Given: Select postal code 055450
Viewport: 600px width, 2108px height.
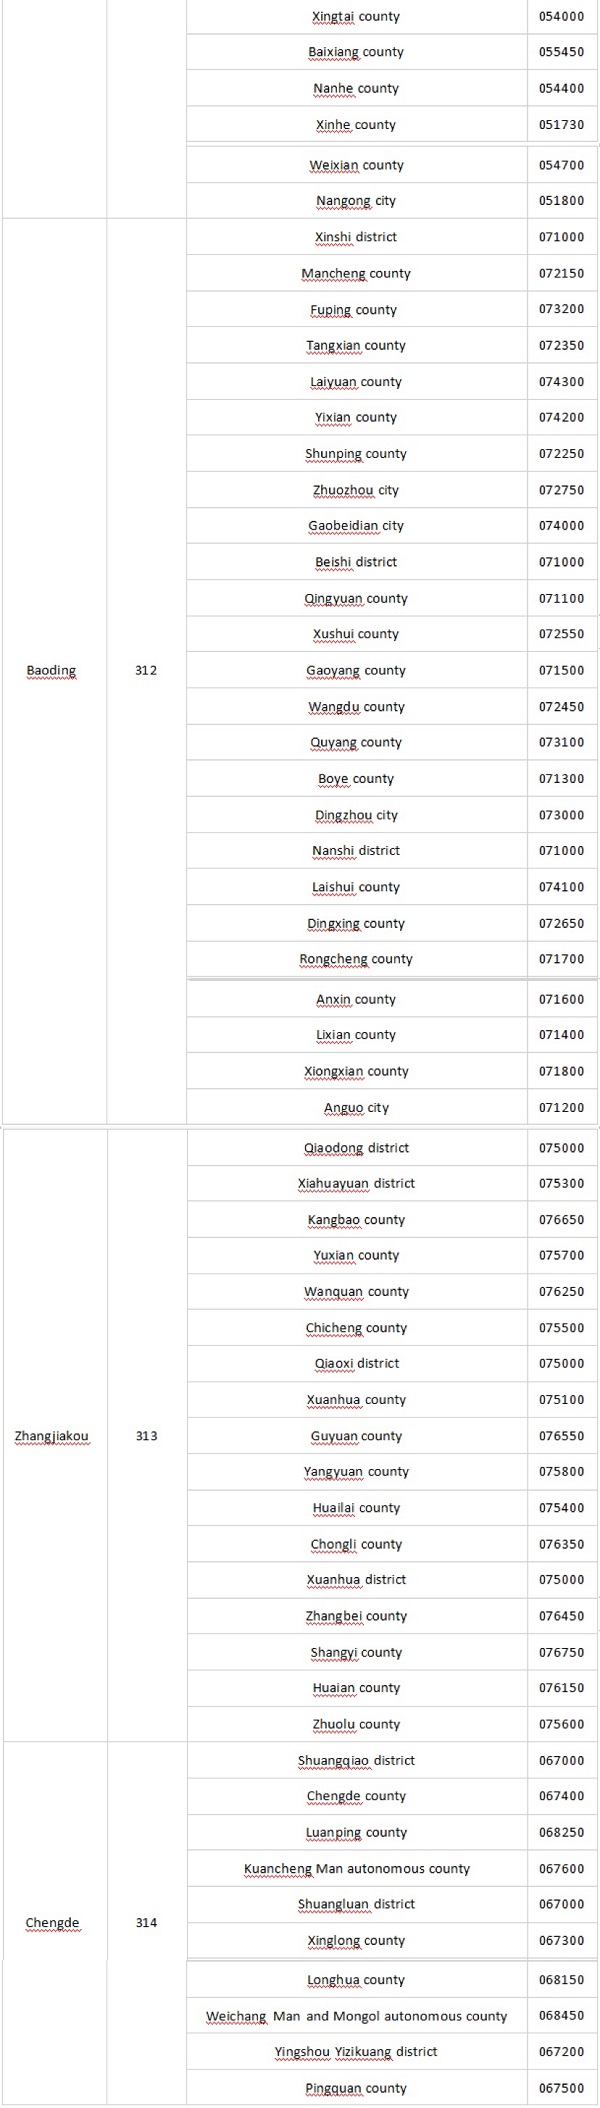Looking at the screenshot, I should (562, 52).
